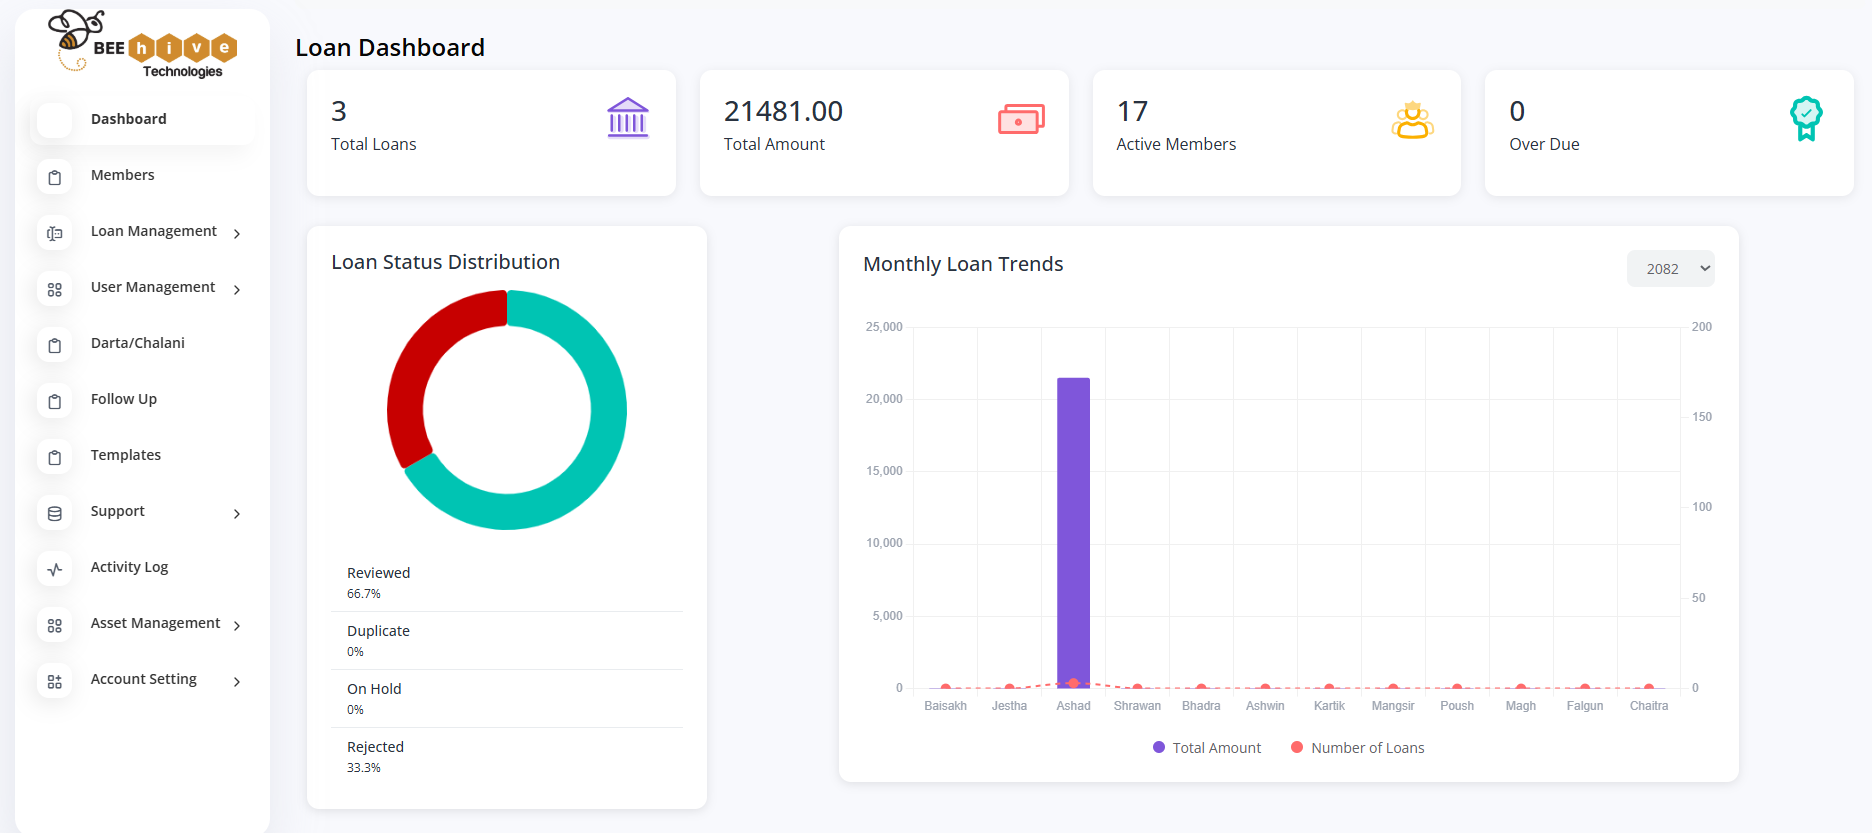Screen dimensions: 1872x833
Task: Open the Follow Up page link
Action: click(x=124, y=399)
